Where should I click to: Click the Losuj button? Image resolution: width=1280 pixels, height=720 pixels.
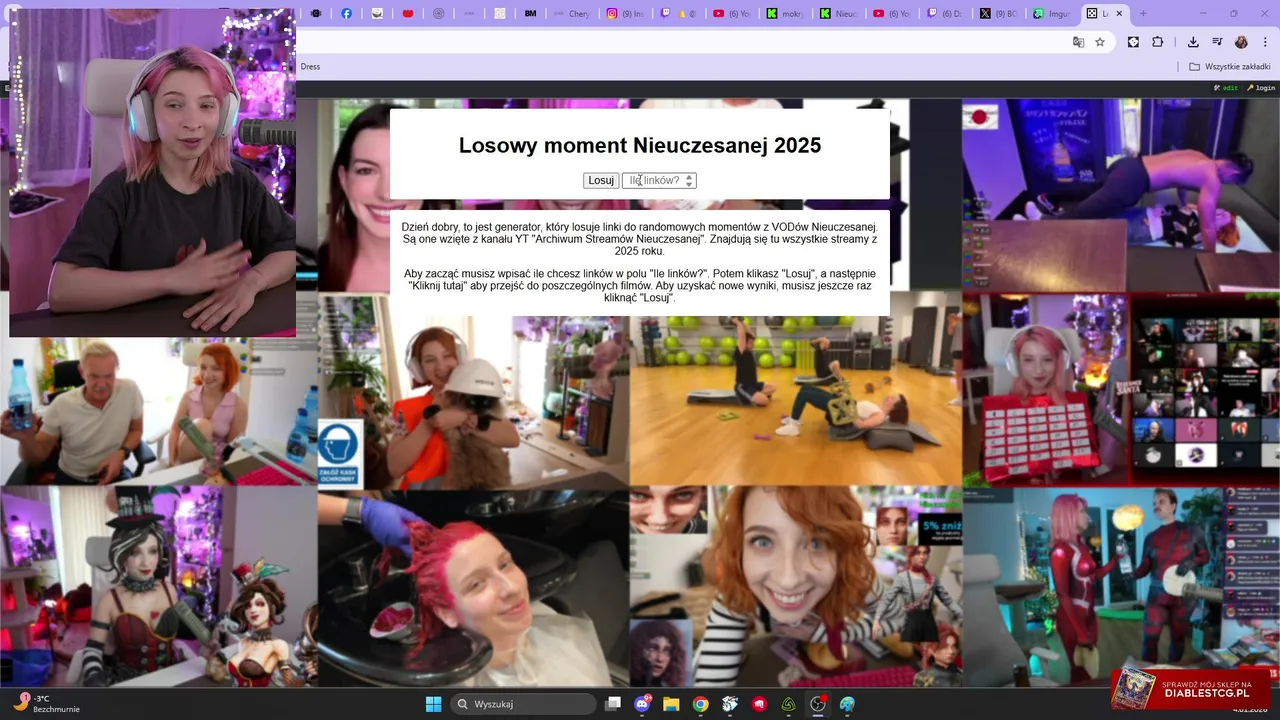pyautogui.click(x=601, y=181)
